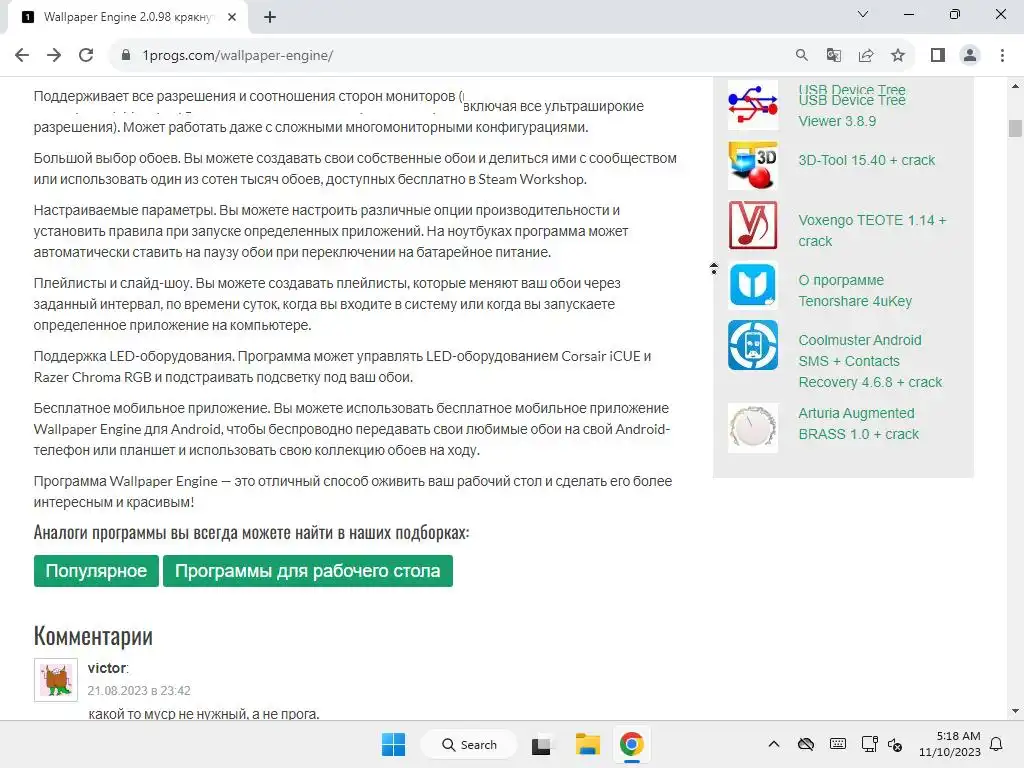The width and height of the screenshot is (1024, 768).
Task: Close the Wallpaper Engine tab
Action: (x=232, y=17)
